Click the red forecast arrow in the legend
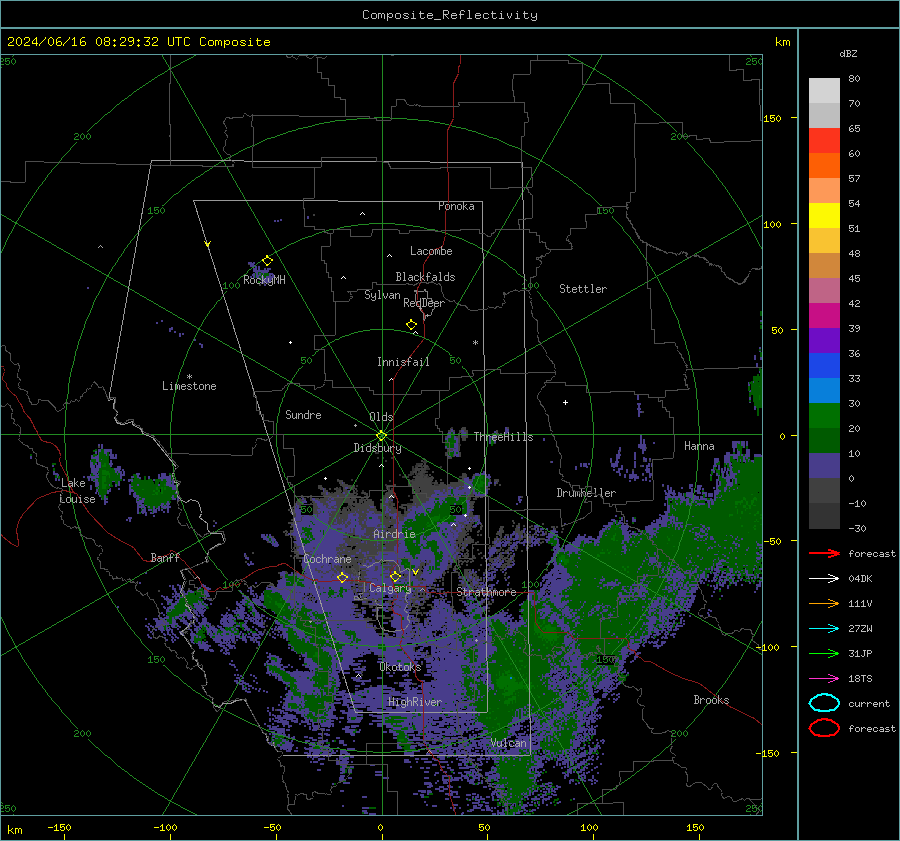The image size is (900, 841). pyautogui.click(x=824, y=553)
